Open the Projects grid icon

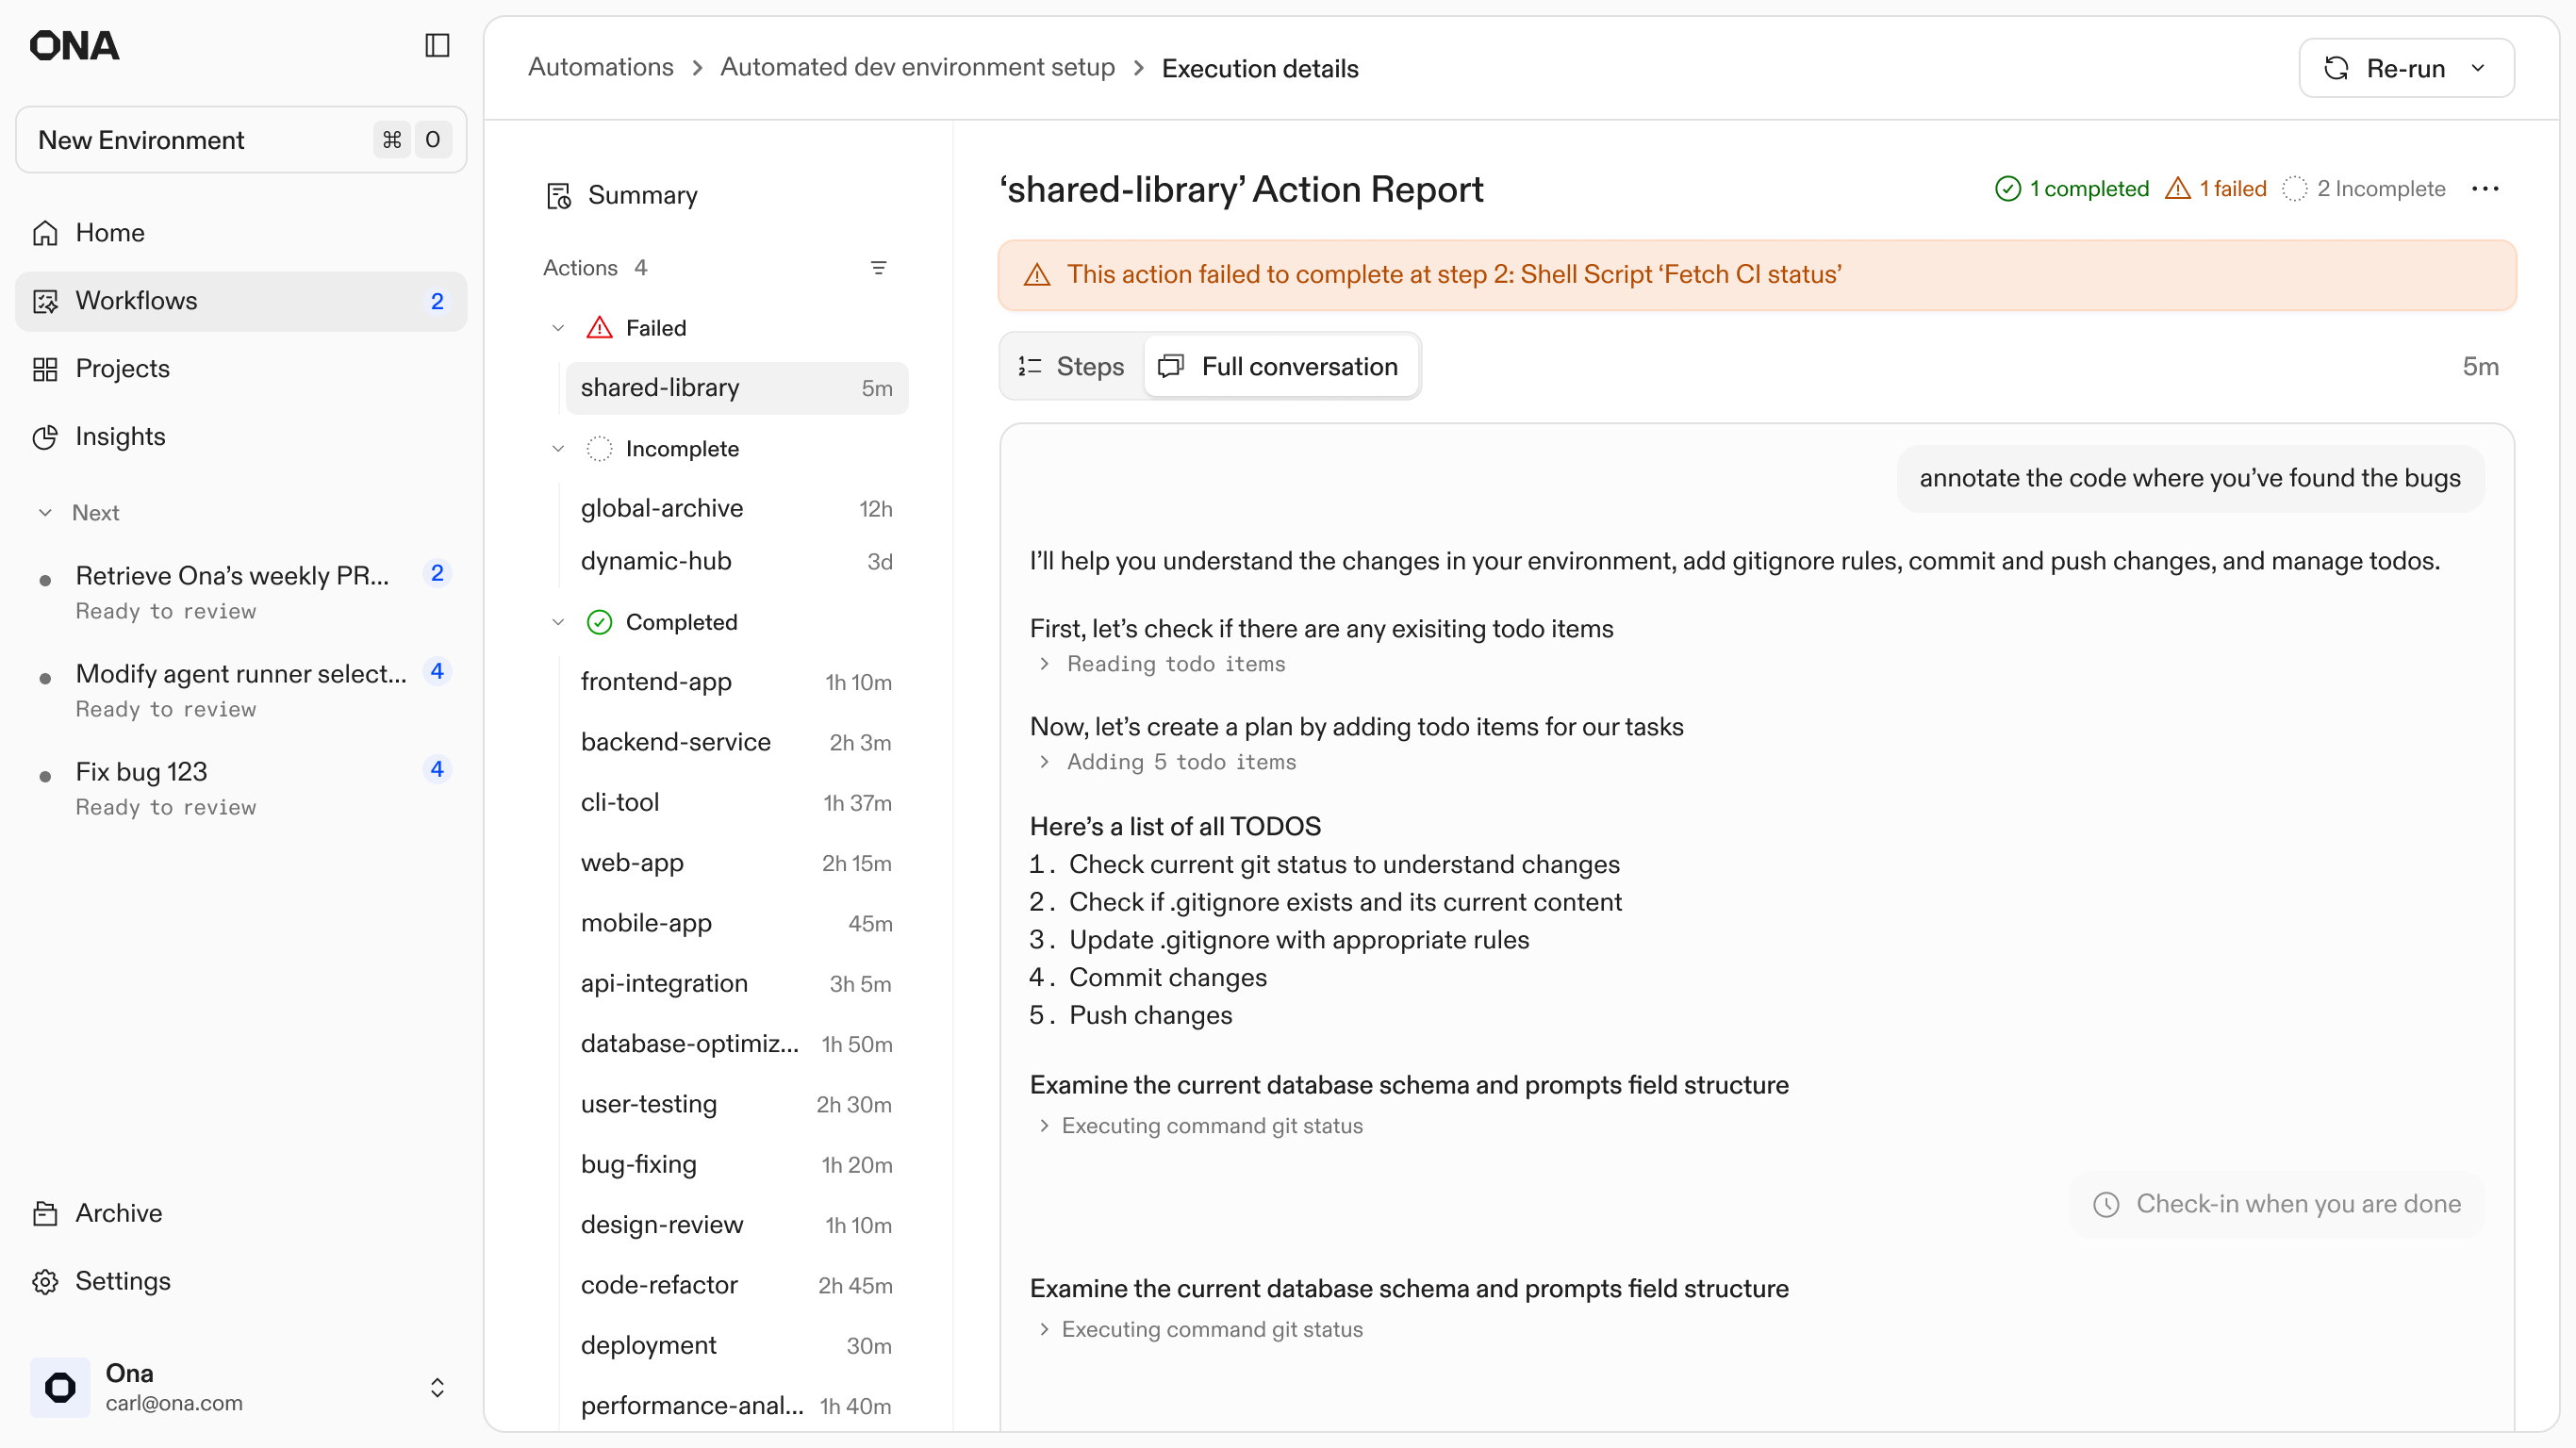(x=45, y=369)
